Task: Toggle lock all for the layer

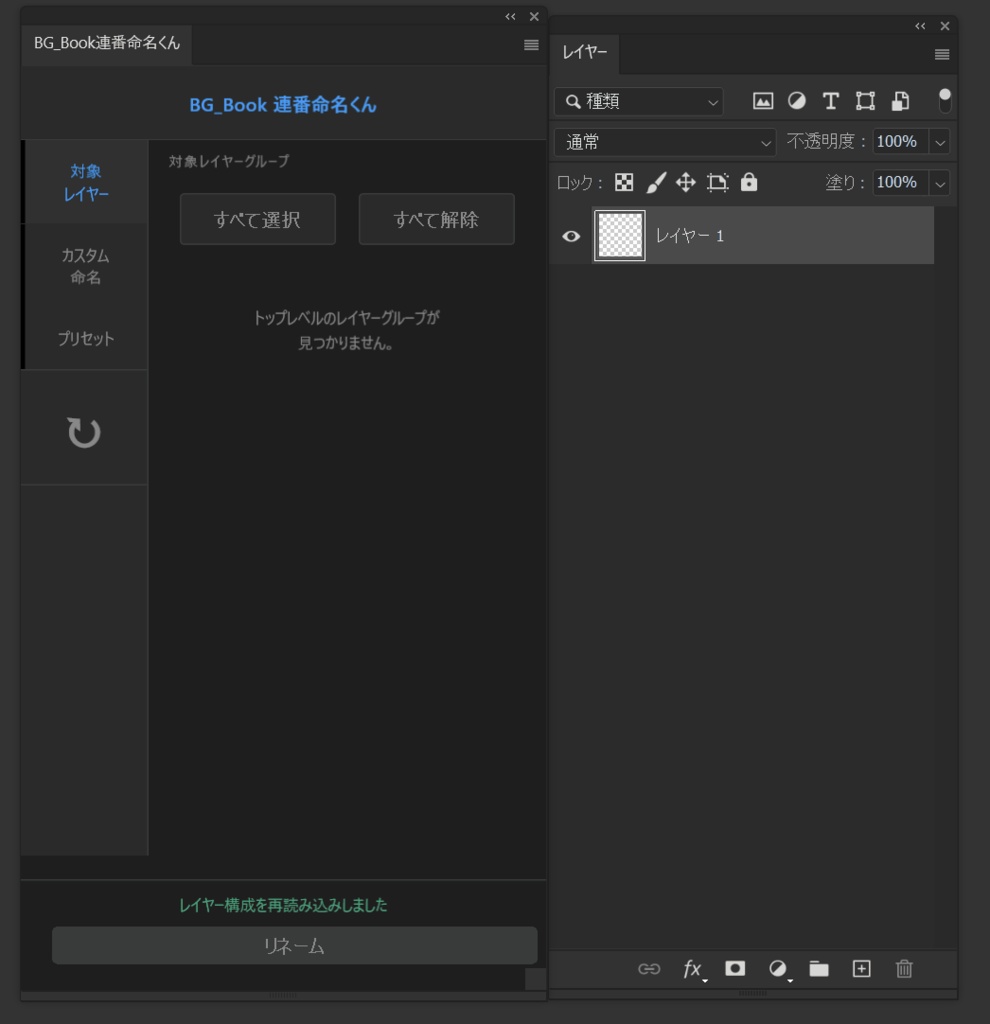Action: click(749, 182)
